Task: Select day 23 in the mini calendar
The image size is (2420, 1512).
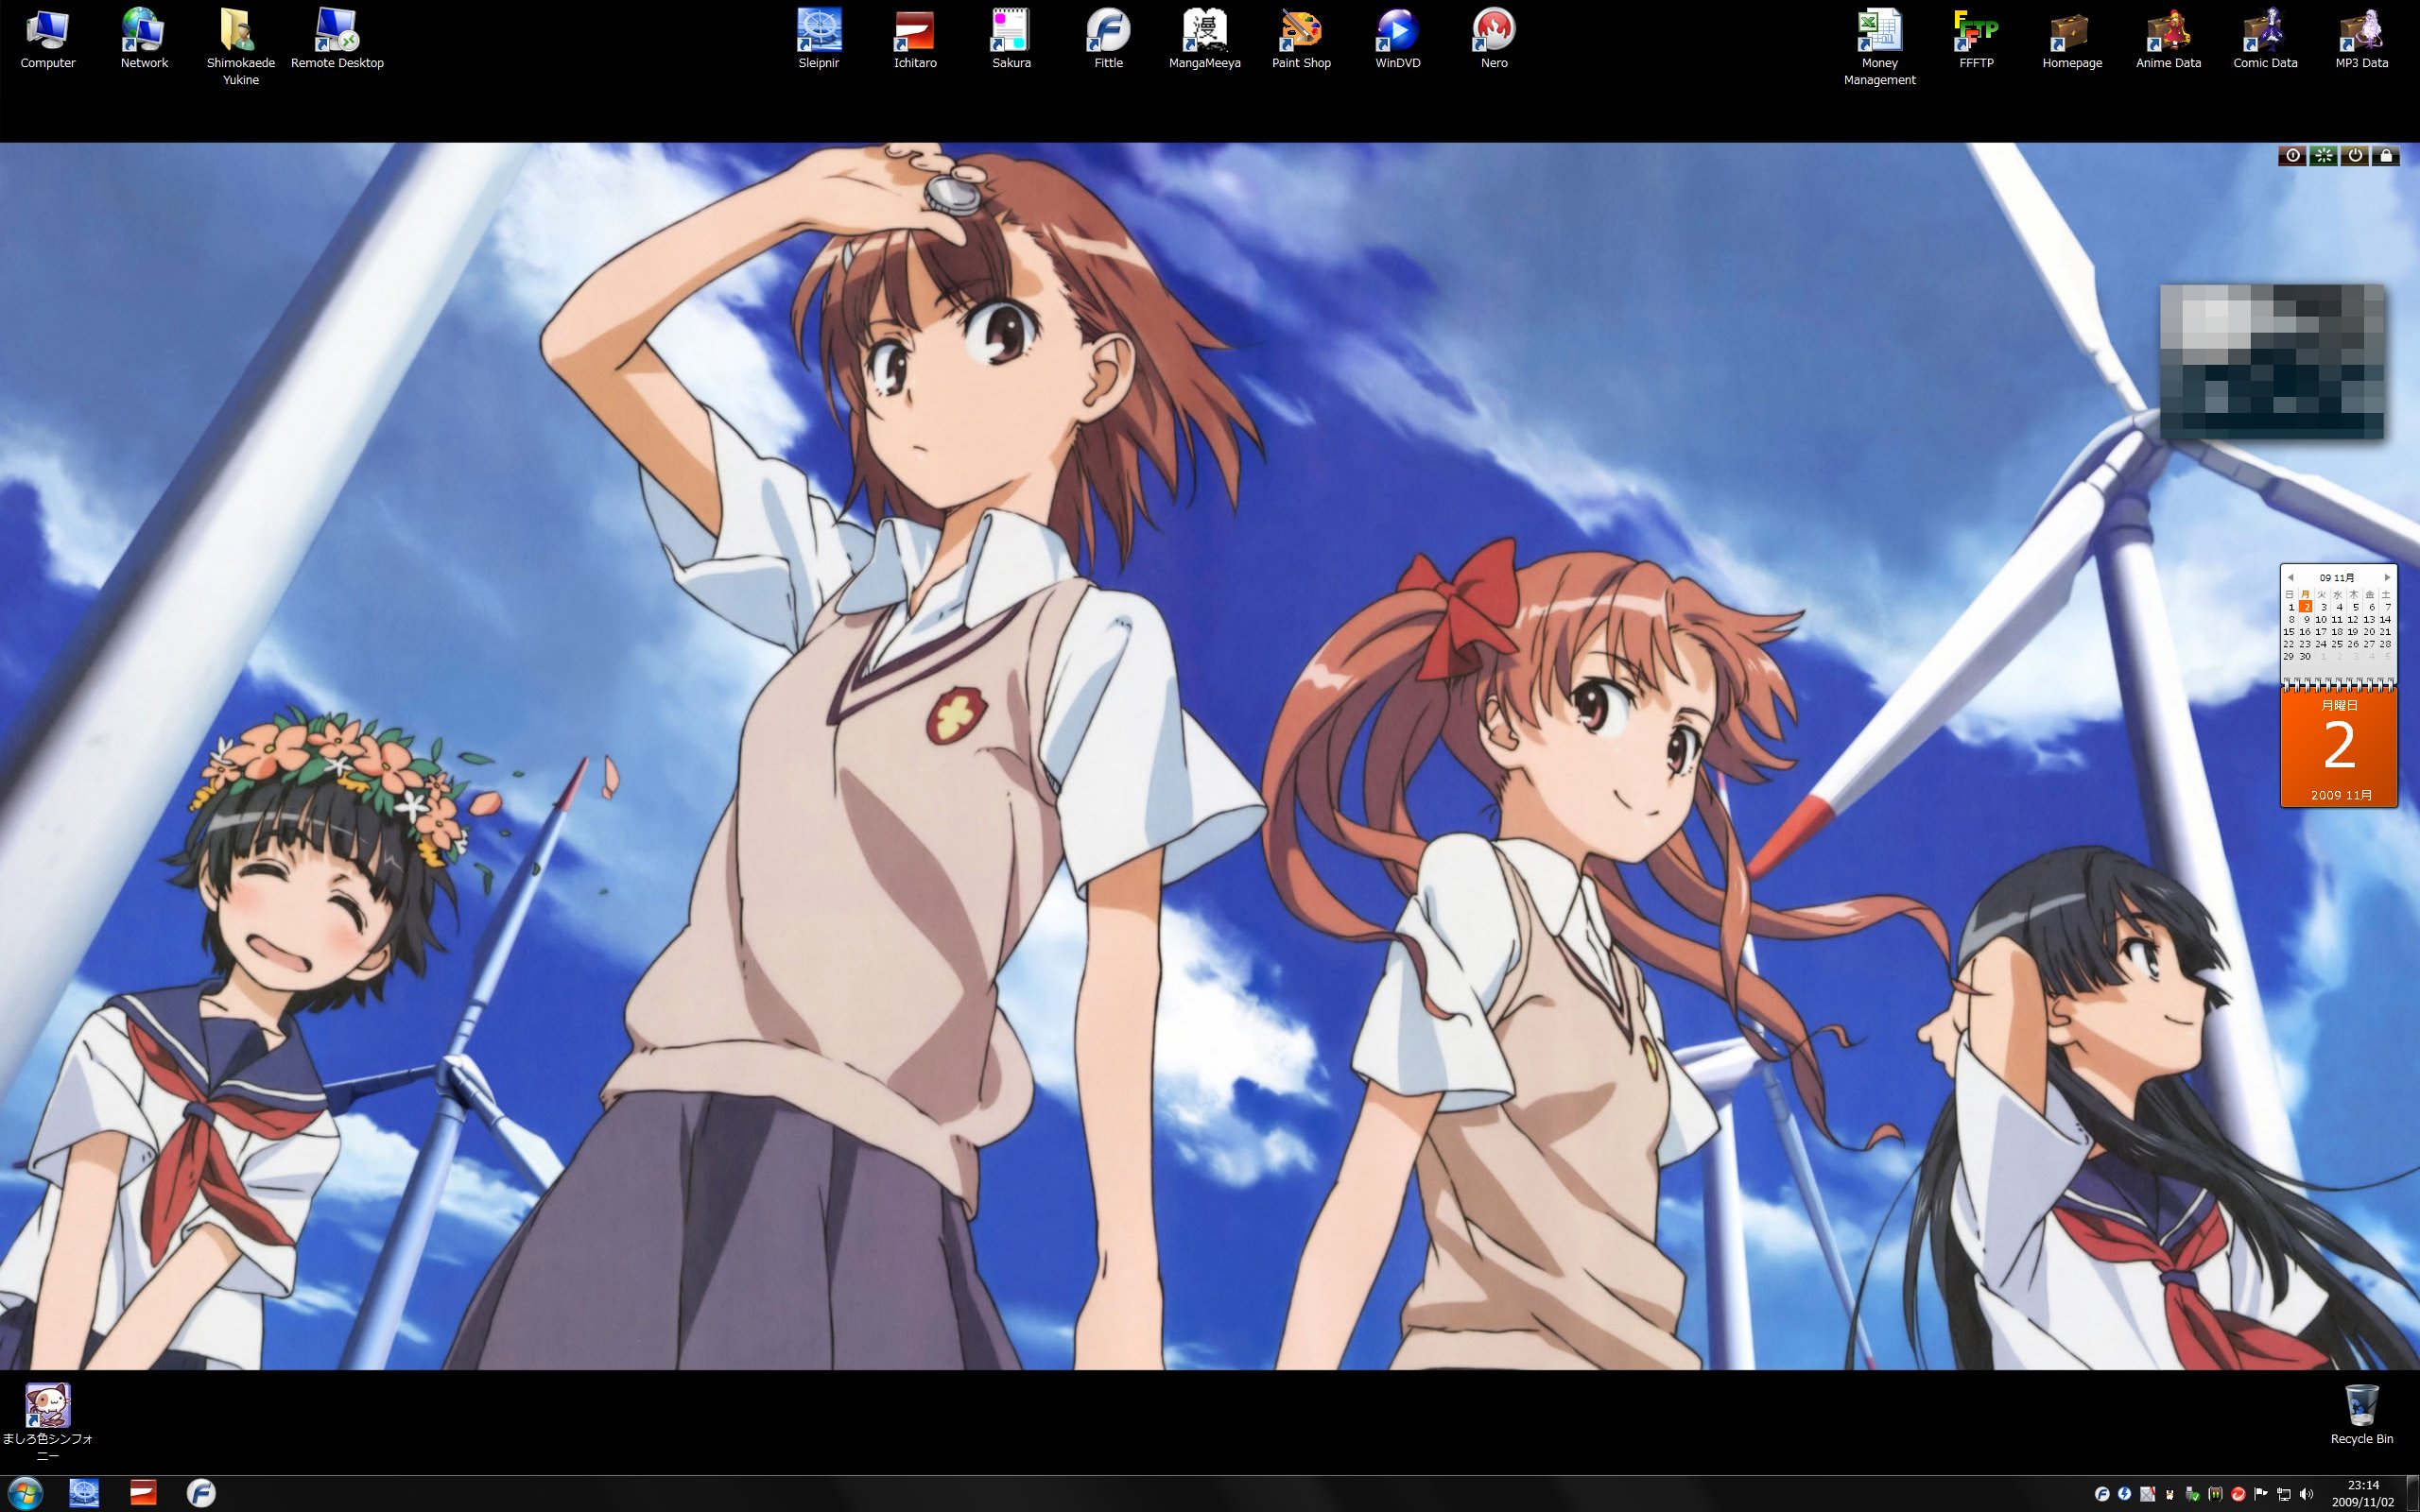Action: (2305, 645)
